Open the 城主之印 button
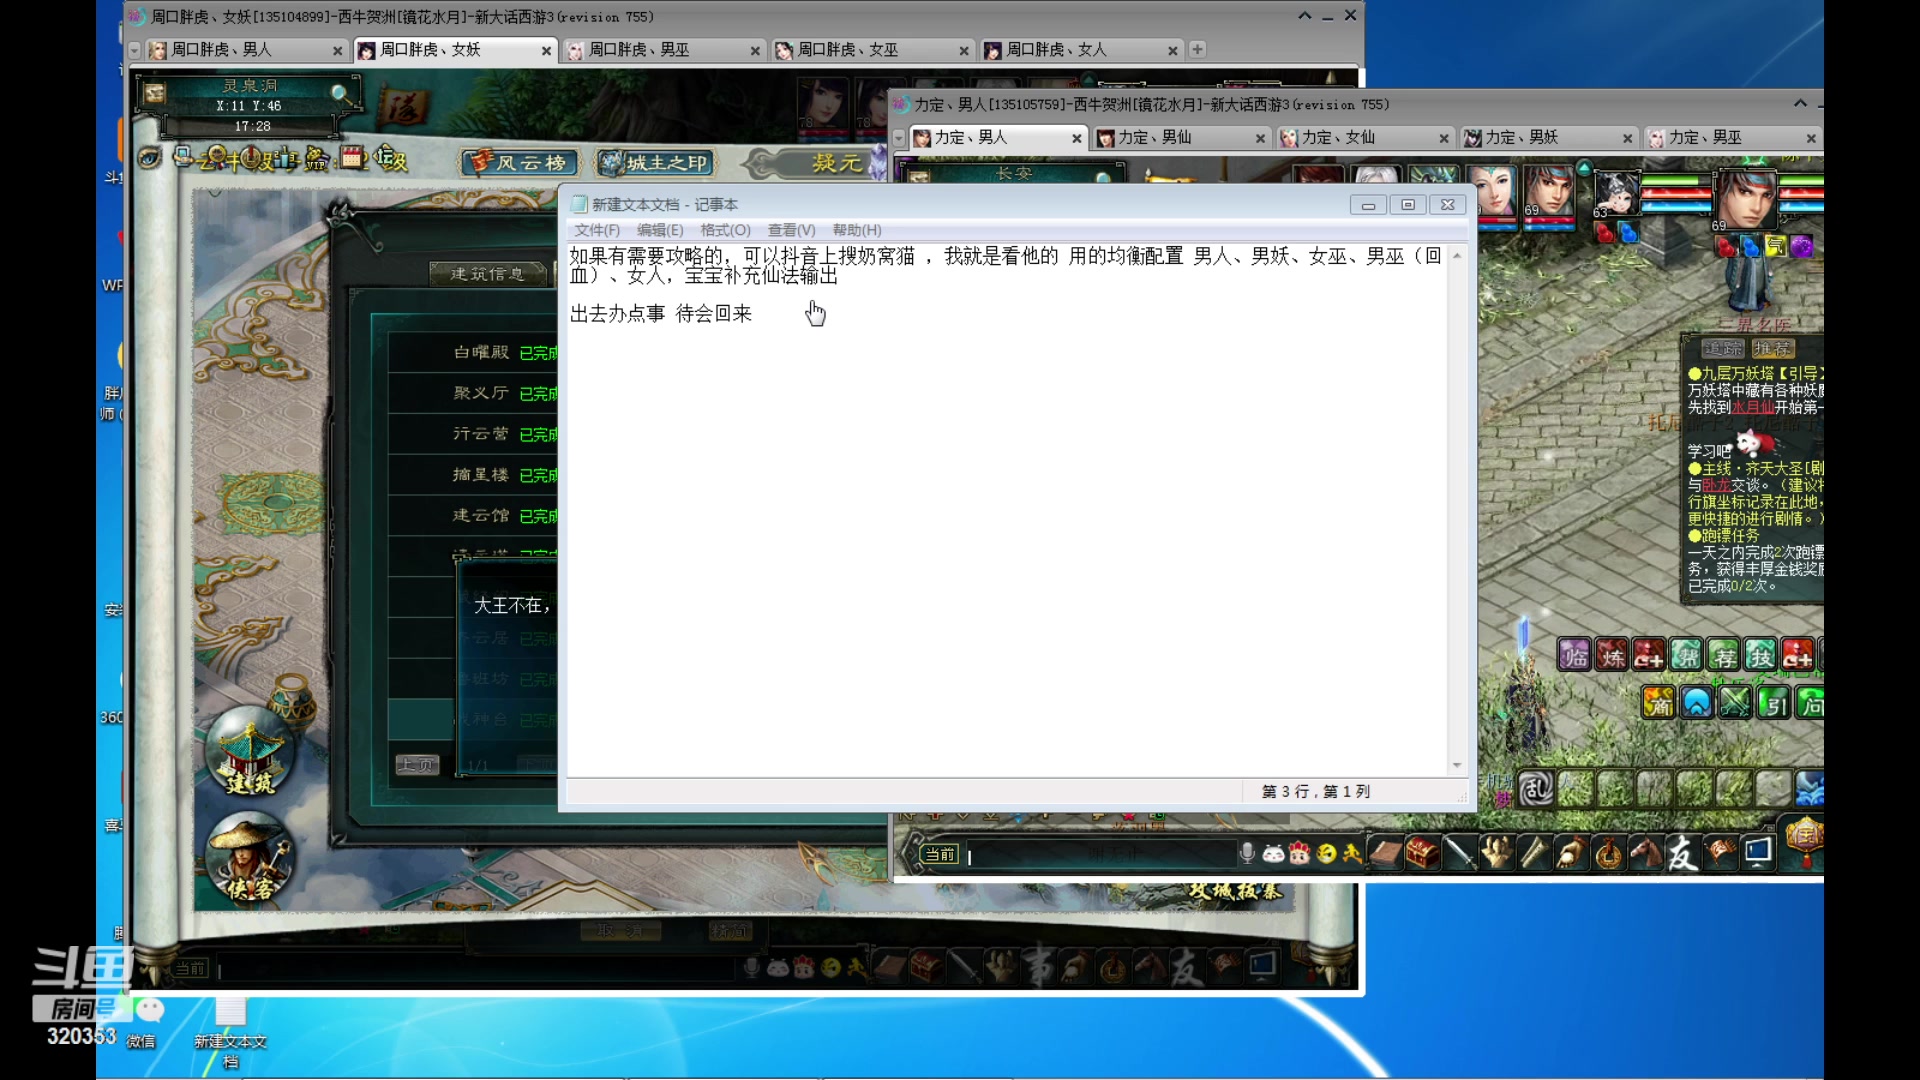 pyautogui.click(x=656, y=163)
